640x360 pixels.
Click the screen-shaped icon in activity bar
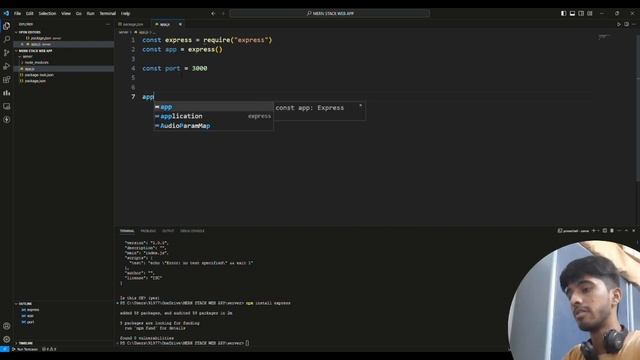click(7, 106)
